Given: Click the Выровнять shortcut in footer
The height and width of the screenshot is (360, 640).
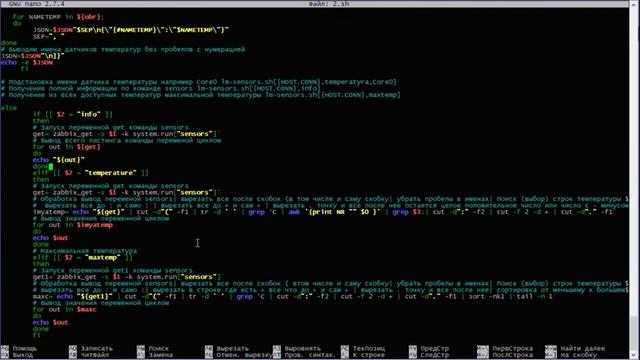Looking at the screenshot, I should tap(297, 349).
